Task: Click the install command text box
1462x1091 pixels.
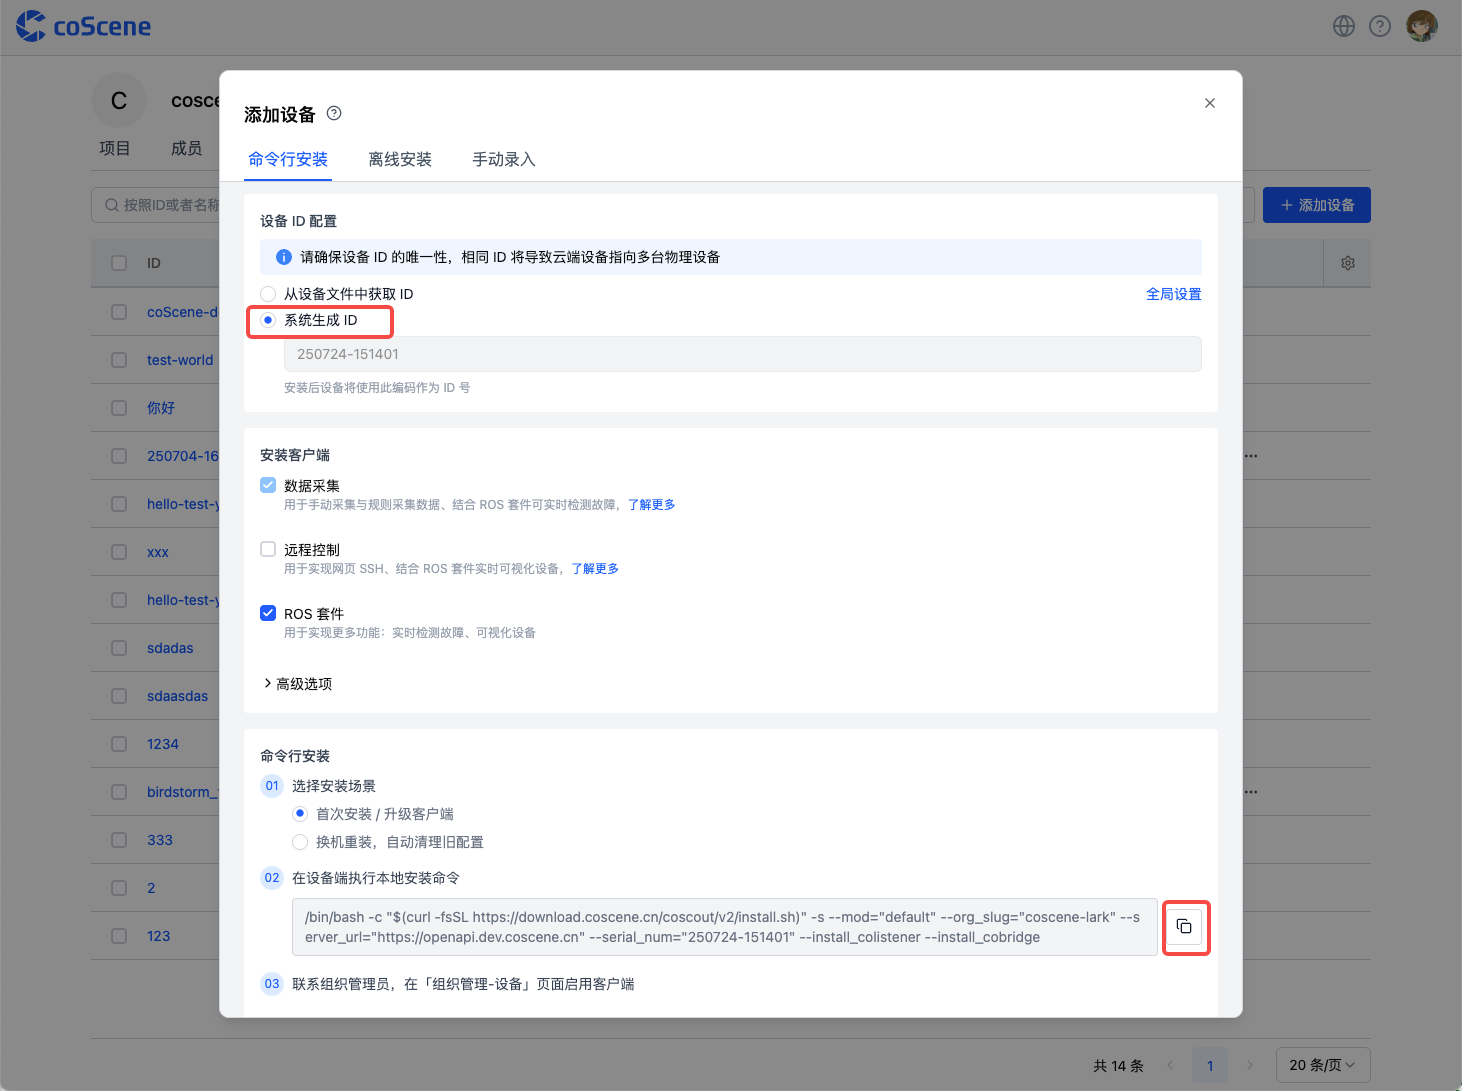Action: point(725,927)
